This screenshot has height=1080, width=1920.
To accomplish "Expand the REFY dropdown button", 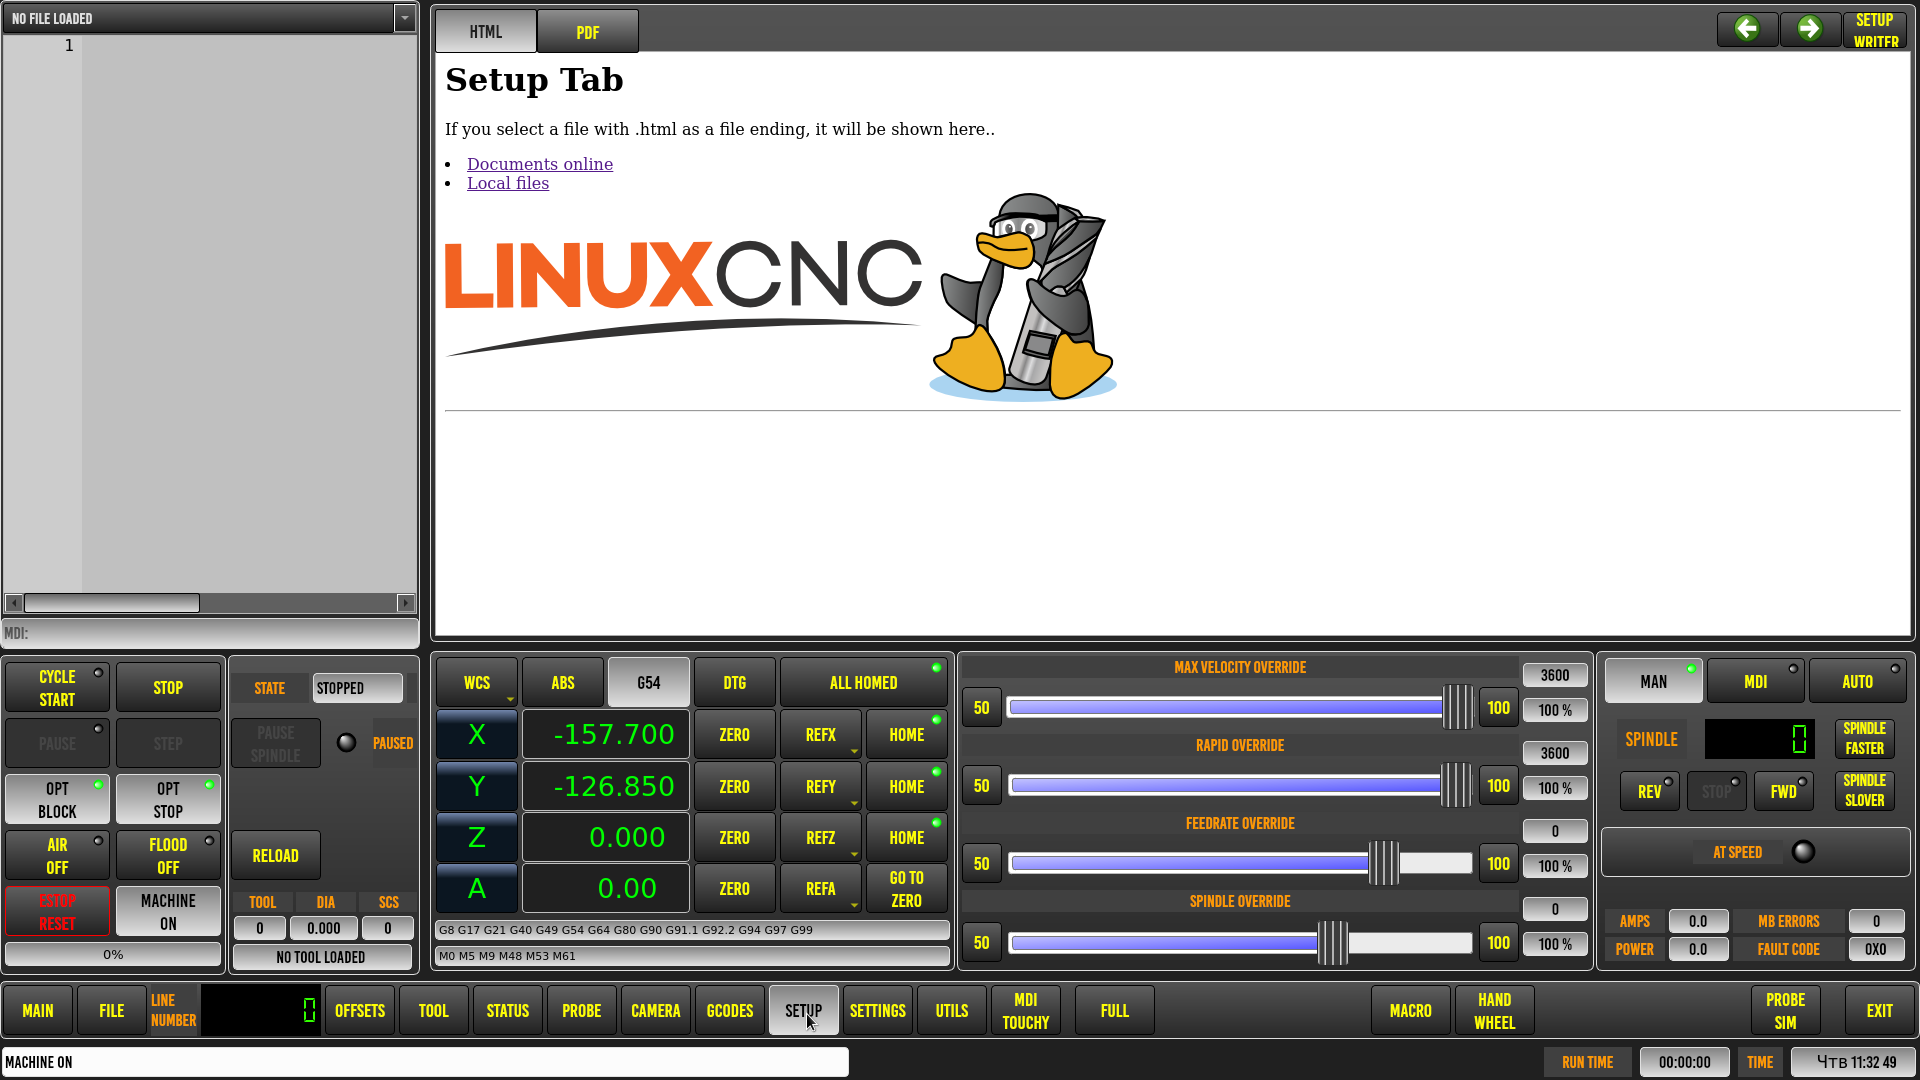I will (x=821, y=787).
